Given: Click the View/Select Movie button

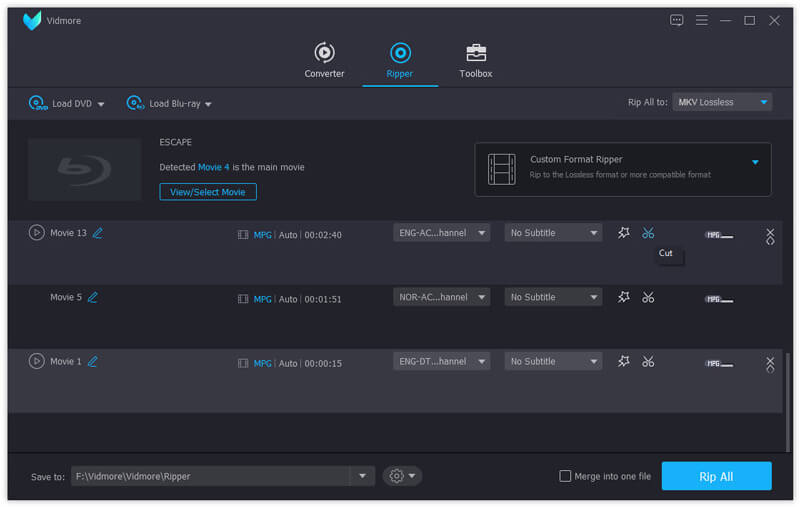Looking at the screenshot, I should point(208,191).
